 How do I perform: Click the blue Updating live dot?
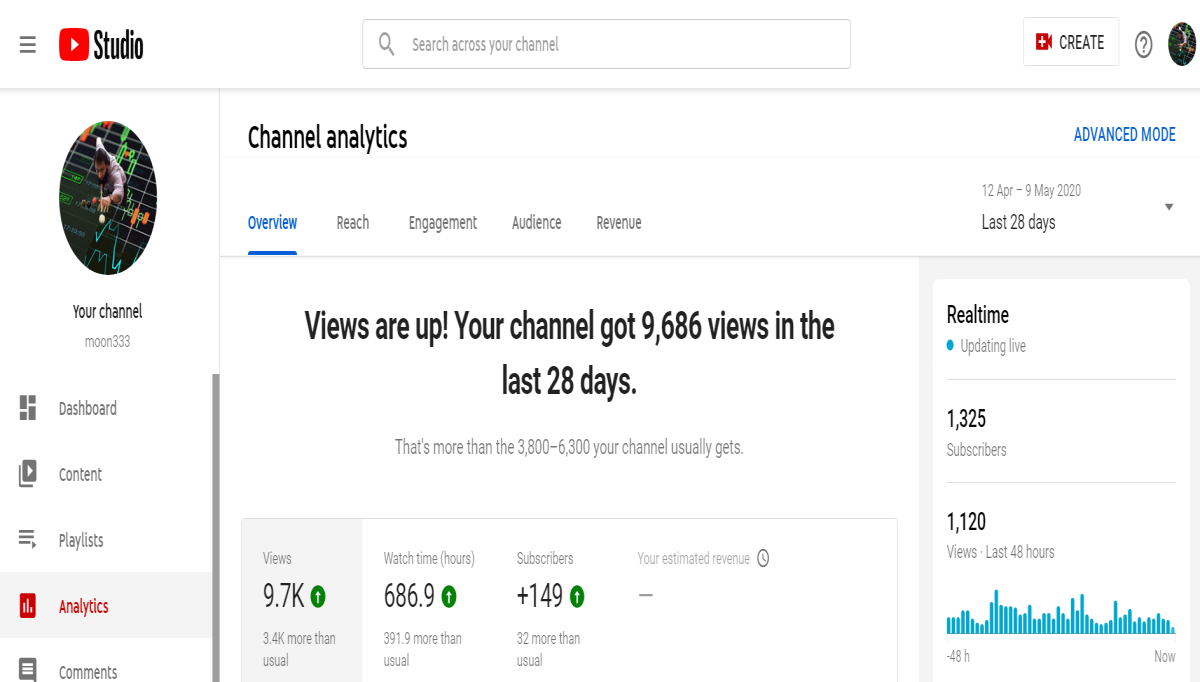coord(950,346)
